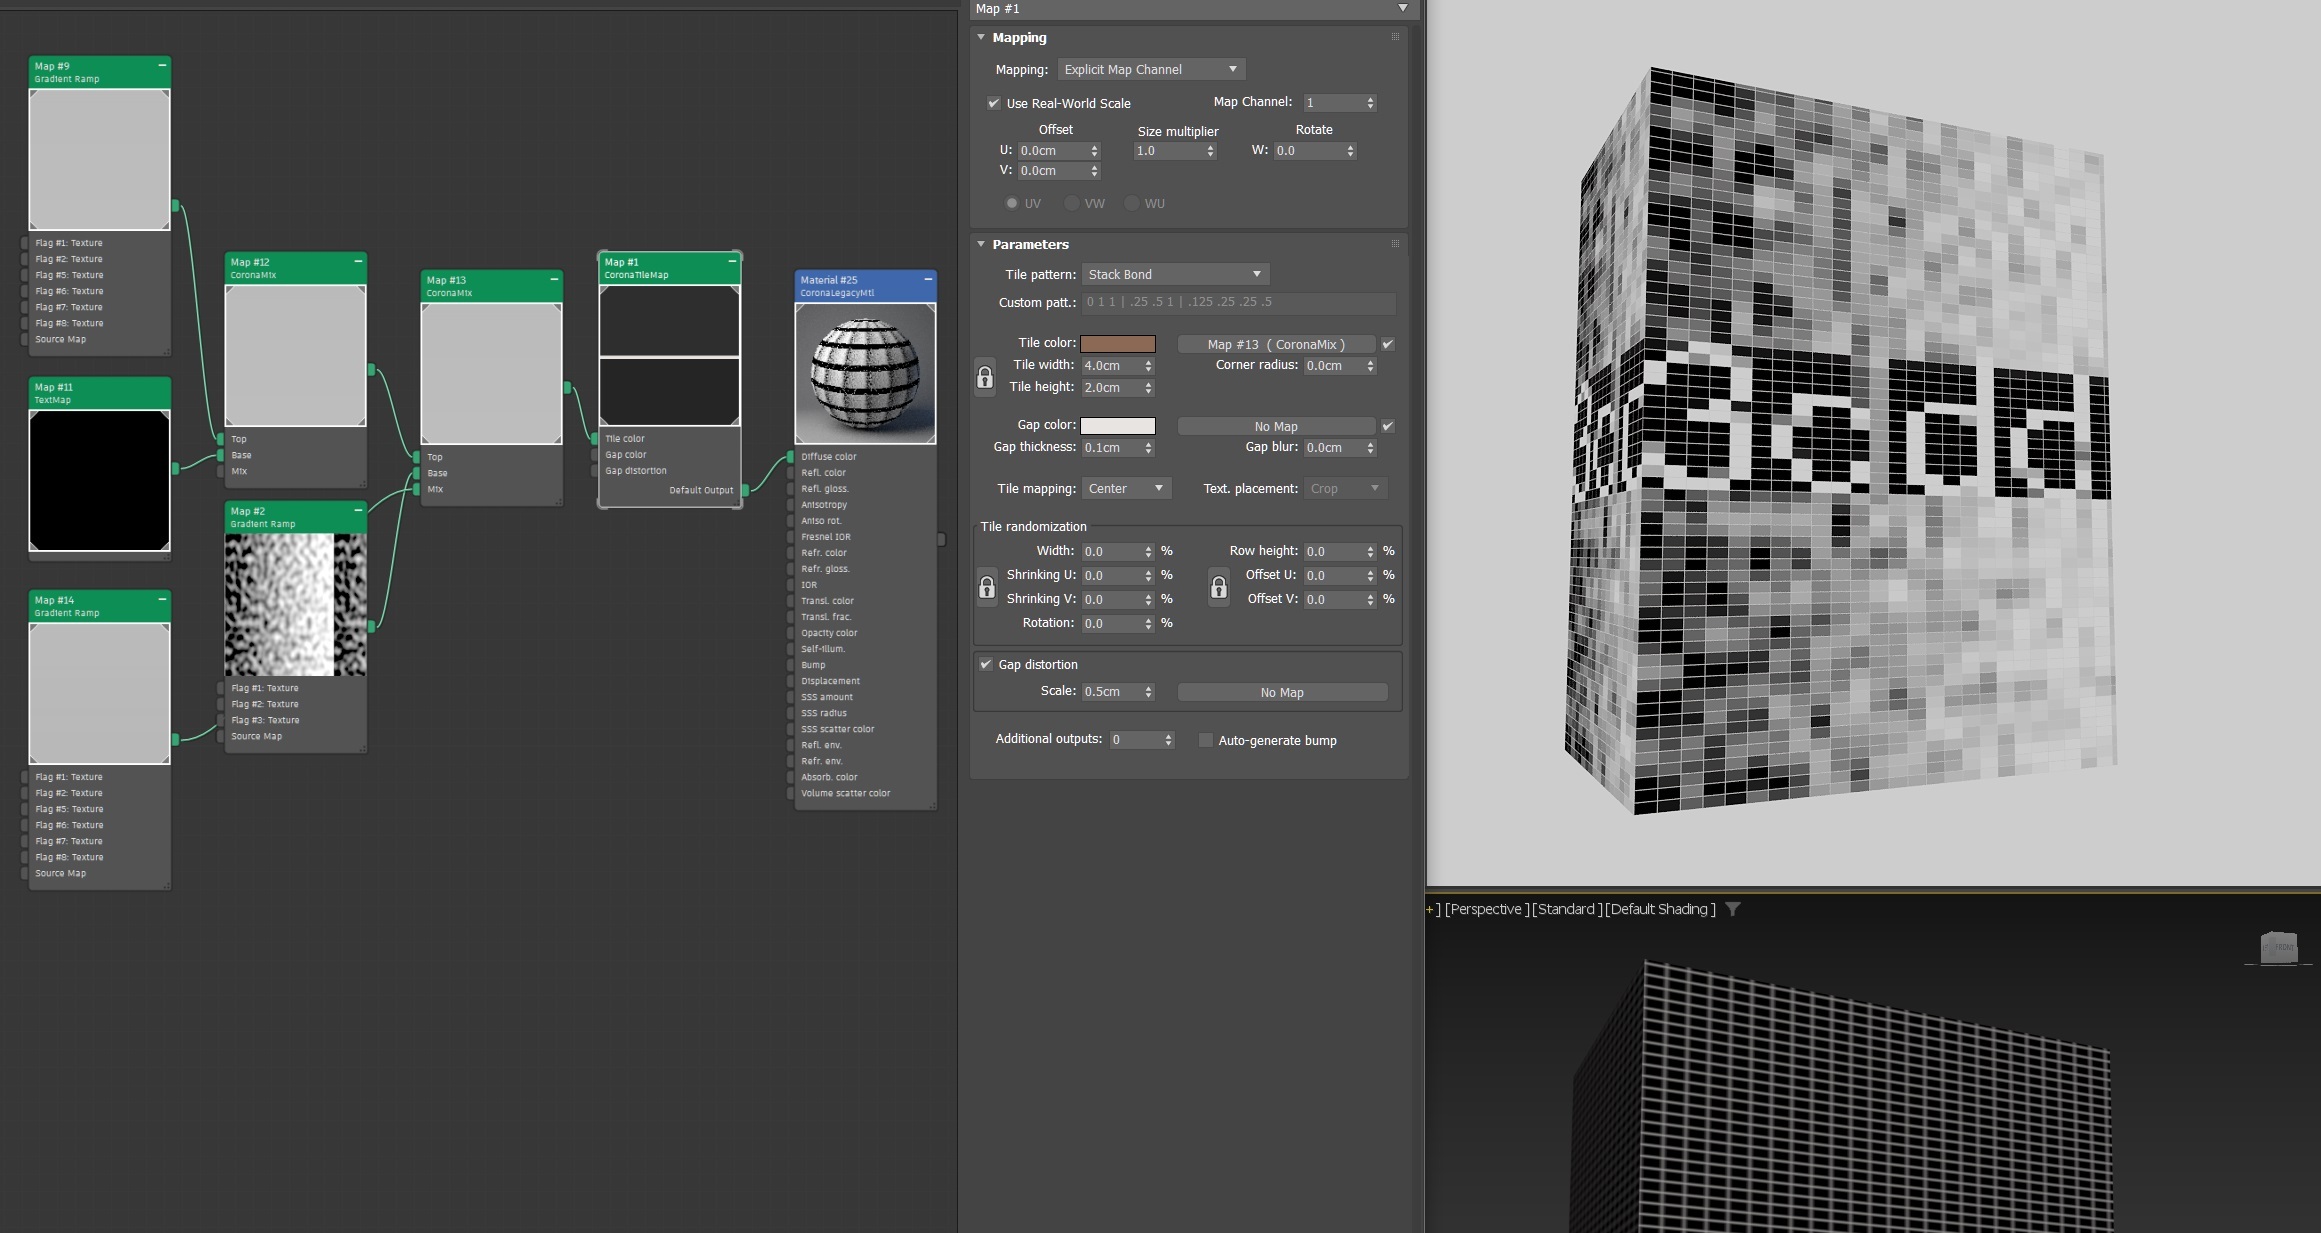Click the Parameters rollout grip icon
The width and height of the screenshot is (2321, 1233).
pos(1395,243)
